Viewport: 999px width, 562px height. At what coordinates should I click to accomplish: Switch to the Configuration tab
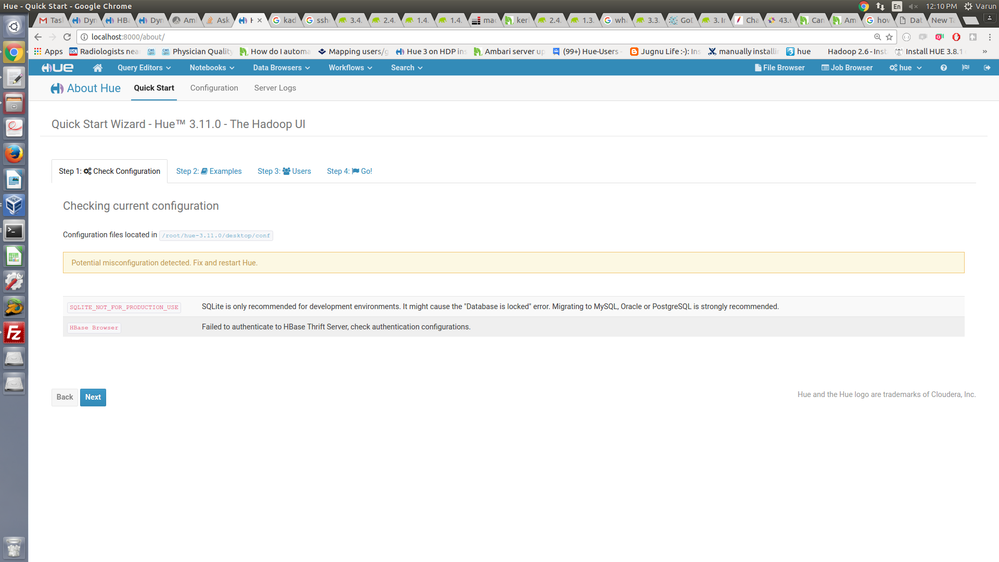point(214,88)
